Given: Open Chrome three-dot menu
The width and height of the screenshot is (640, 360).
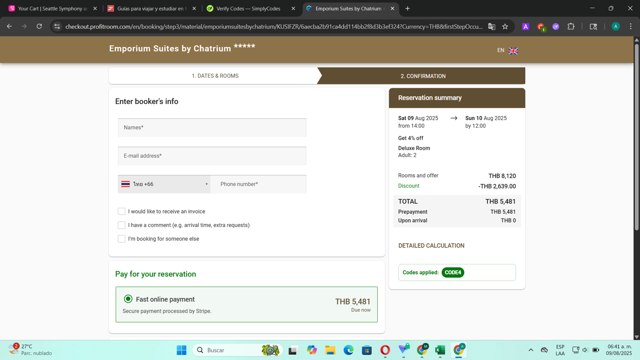Looking at the screenshot, I should (631, 27).
